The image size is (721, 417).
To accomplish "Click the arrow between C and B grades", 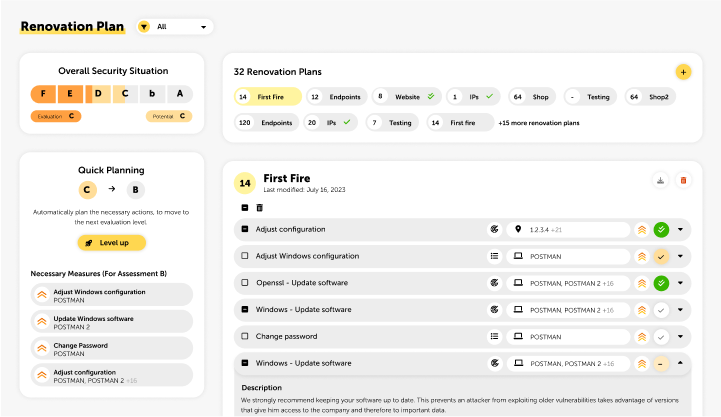I will pyautogui.click(x=112, y=189).
